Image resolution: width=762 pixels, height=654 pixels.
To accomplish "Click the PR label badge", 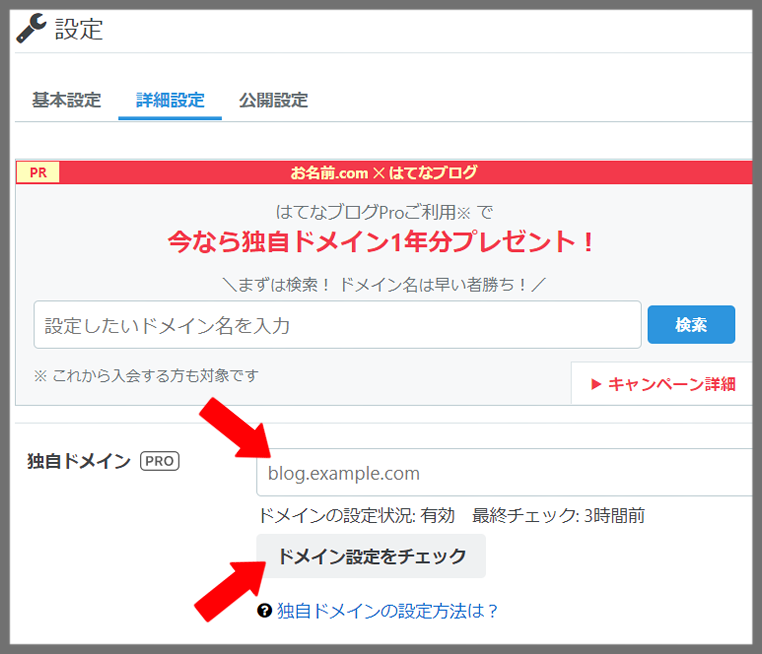I will click(38, 172).
